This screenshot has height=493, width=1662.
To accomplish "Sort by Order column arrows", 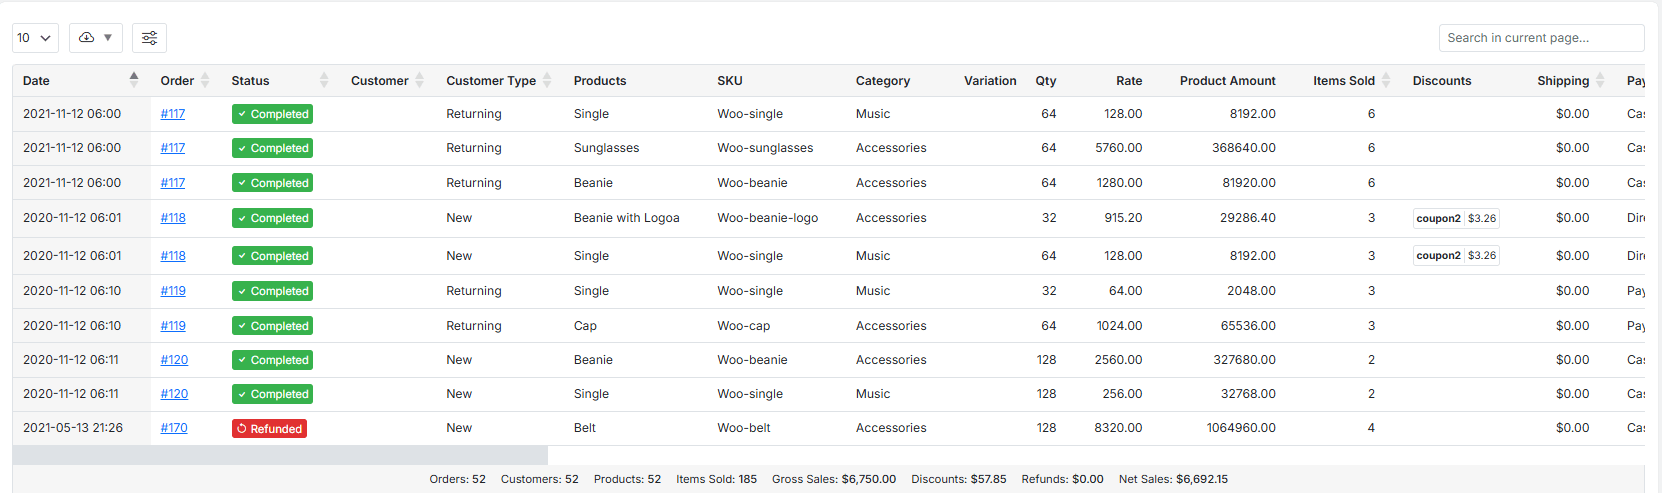I will 205,80.
